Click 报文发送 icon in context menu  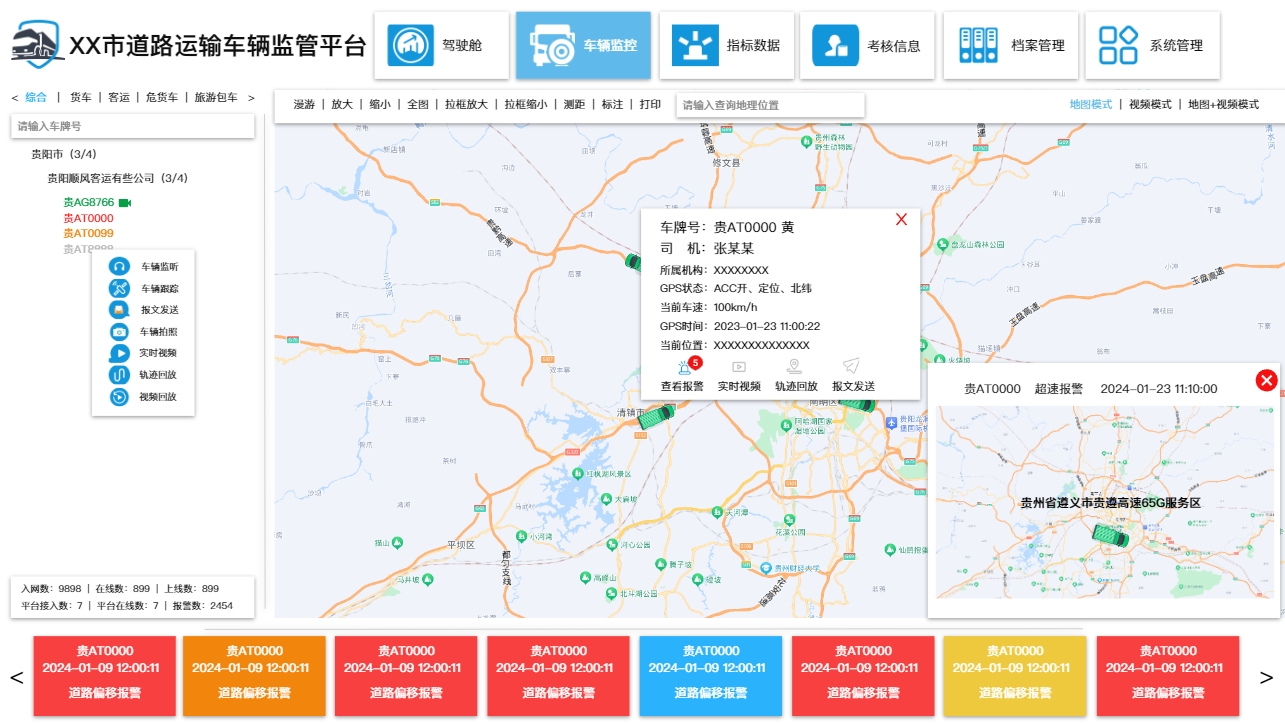pos(119,310)
